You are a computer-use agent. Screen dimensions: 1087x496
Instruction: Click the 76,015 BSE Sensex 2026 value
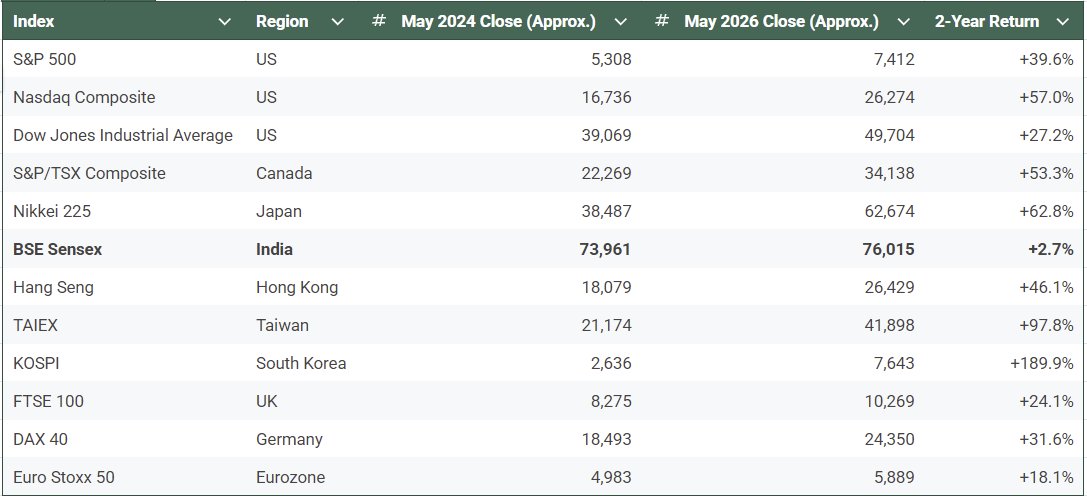tap(889, 249)
